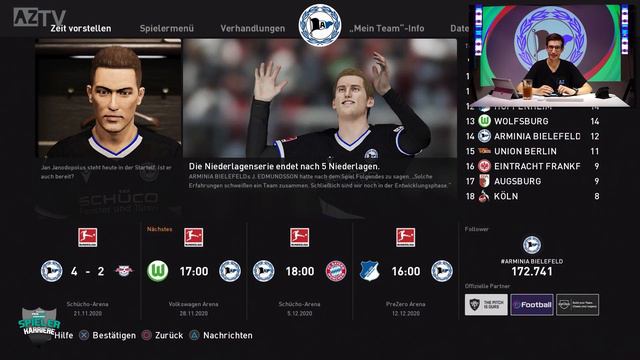Open the Verhandlungen tab
Image resolution: width=640 pixels, height=360 pixels.
click(x=253, y=29)
